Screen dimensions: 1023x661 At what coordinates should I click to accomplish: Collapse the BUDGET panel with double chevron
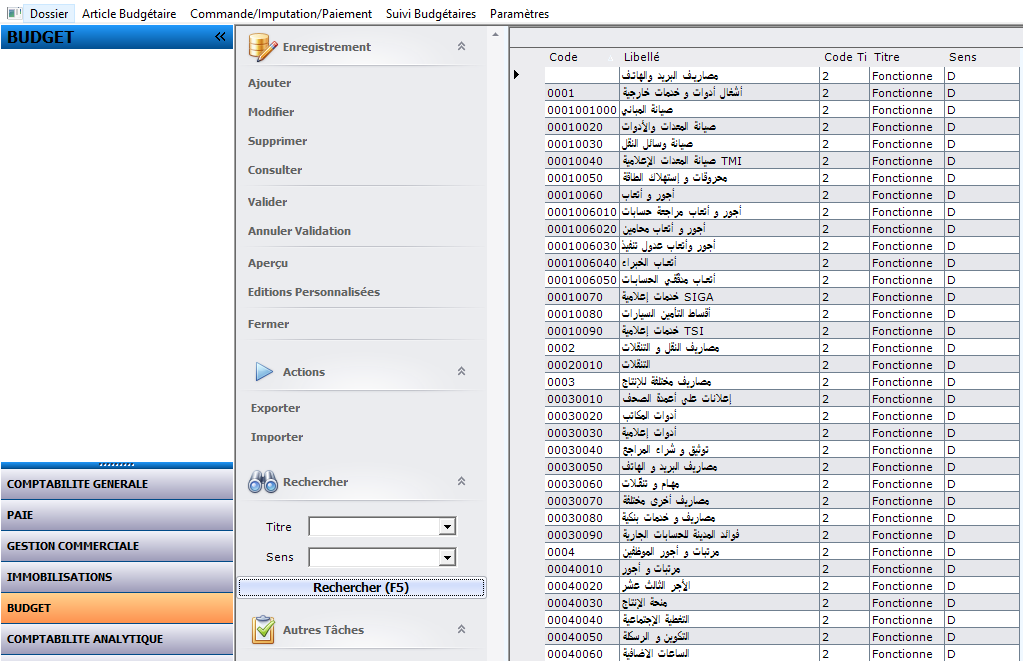click(220, 37)
